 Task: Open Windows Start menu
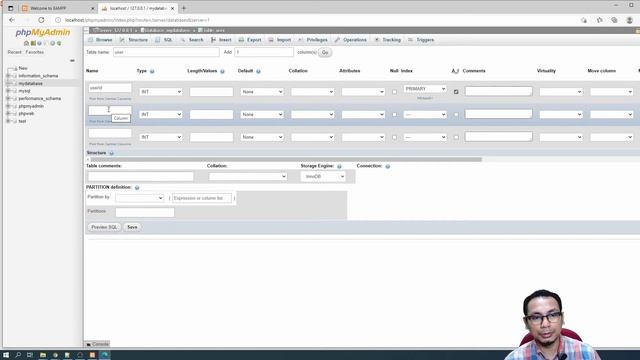6,355
